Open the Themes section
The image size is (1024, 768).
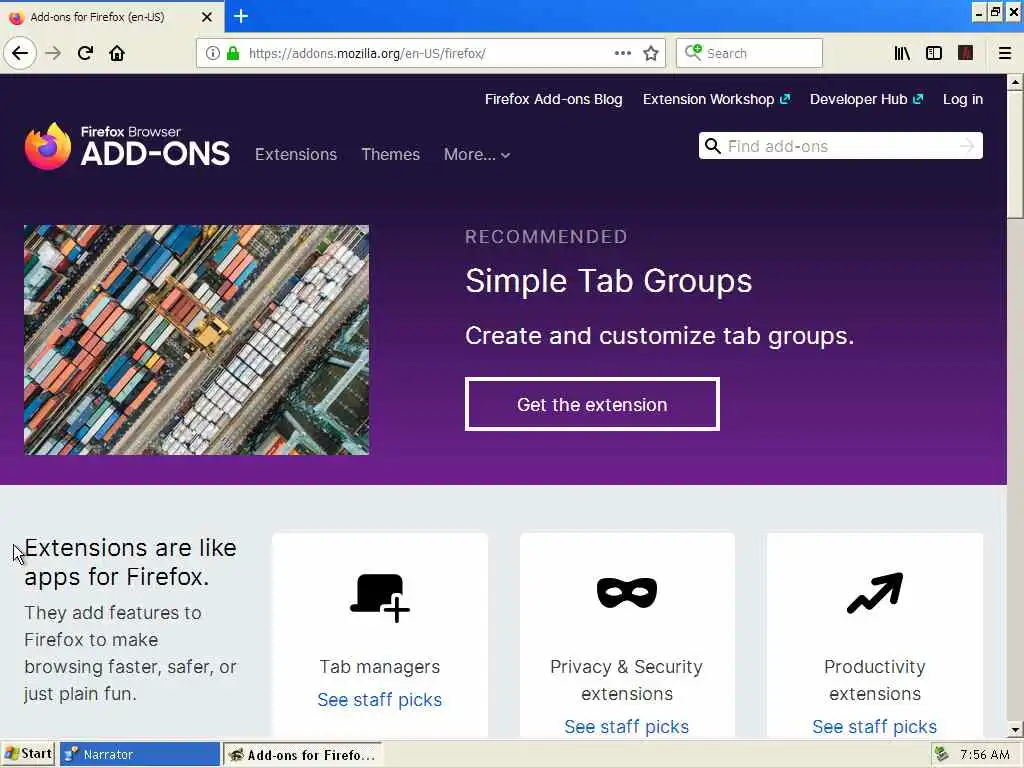pos(391,154)
